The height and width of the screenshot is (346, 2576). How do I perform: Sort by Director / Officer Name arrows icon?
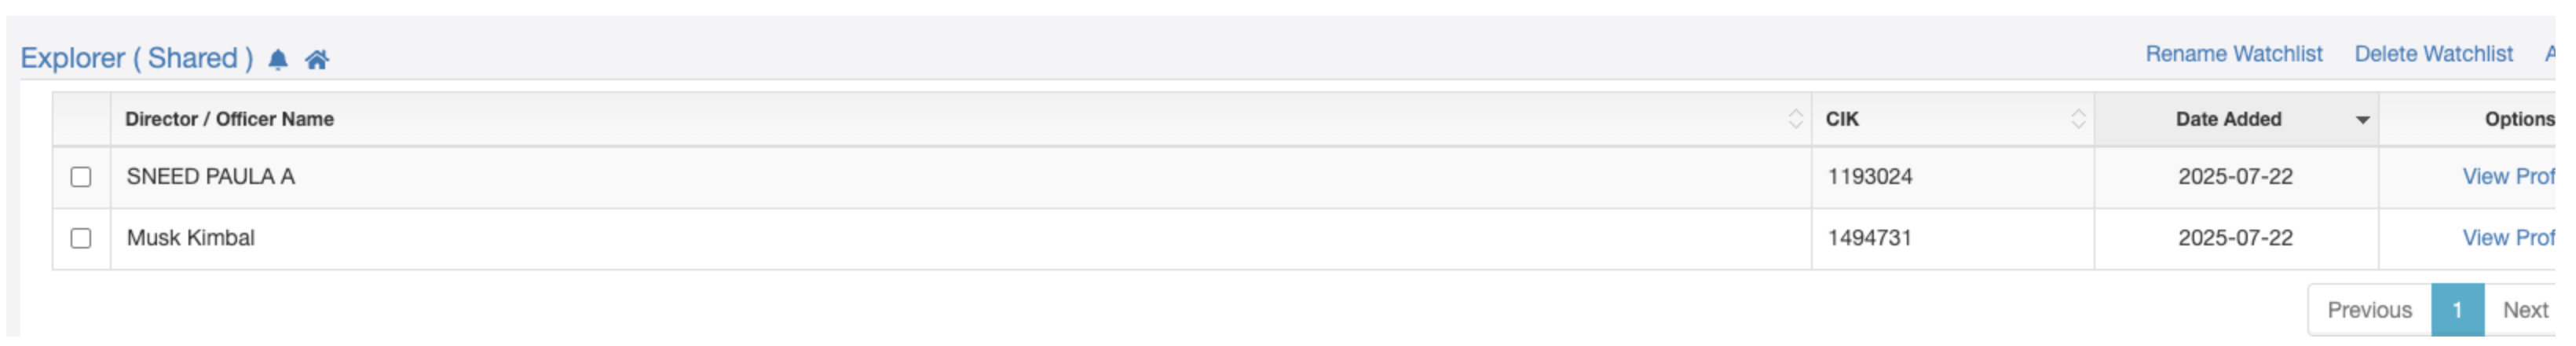(1795, 119)
